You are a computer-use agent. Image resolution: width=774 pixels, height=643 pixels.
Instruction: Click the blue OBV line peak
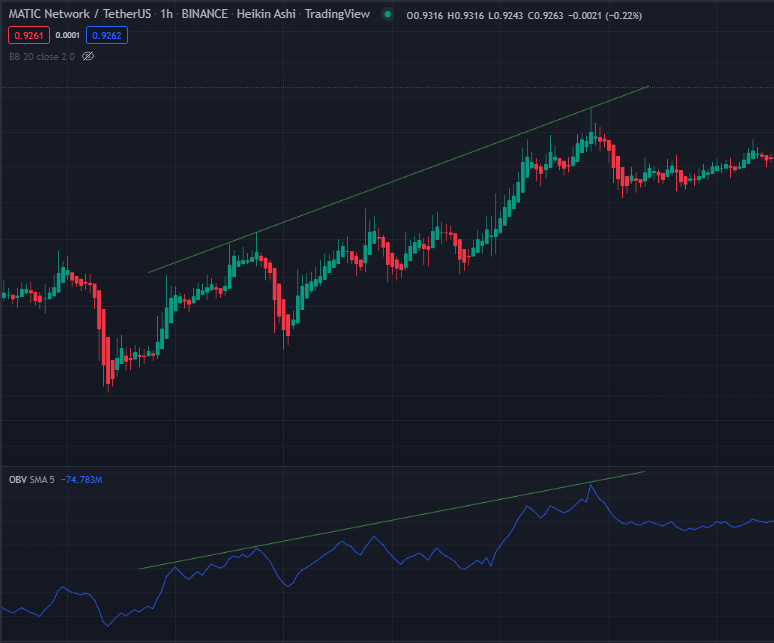[x=591, y=486]
